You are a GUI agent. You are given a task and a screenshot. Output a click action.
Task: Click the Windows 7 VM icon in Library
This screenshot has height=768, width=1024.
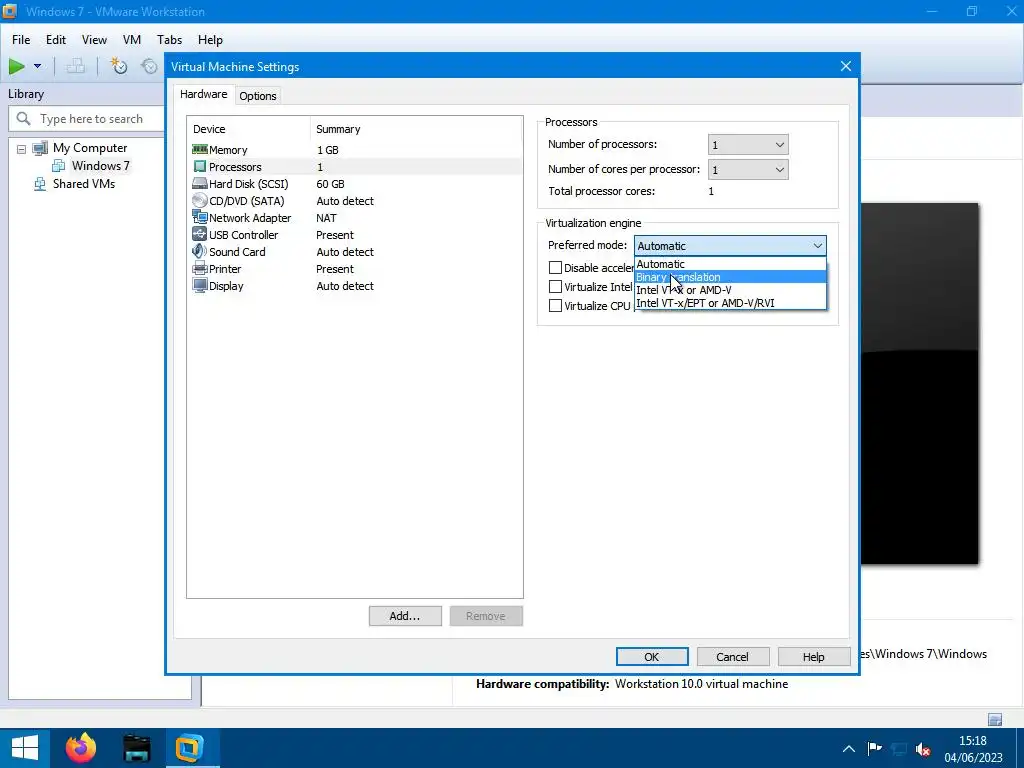click(x=58, y=166)
